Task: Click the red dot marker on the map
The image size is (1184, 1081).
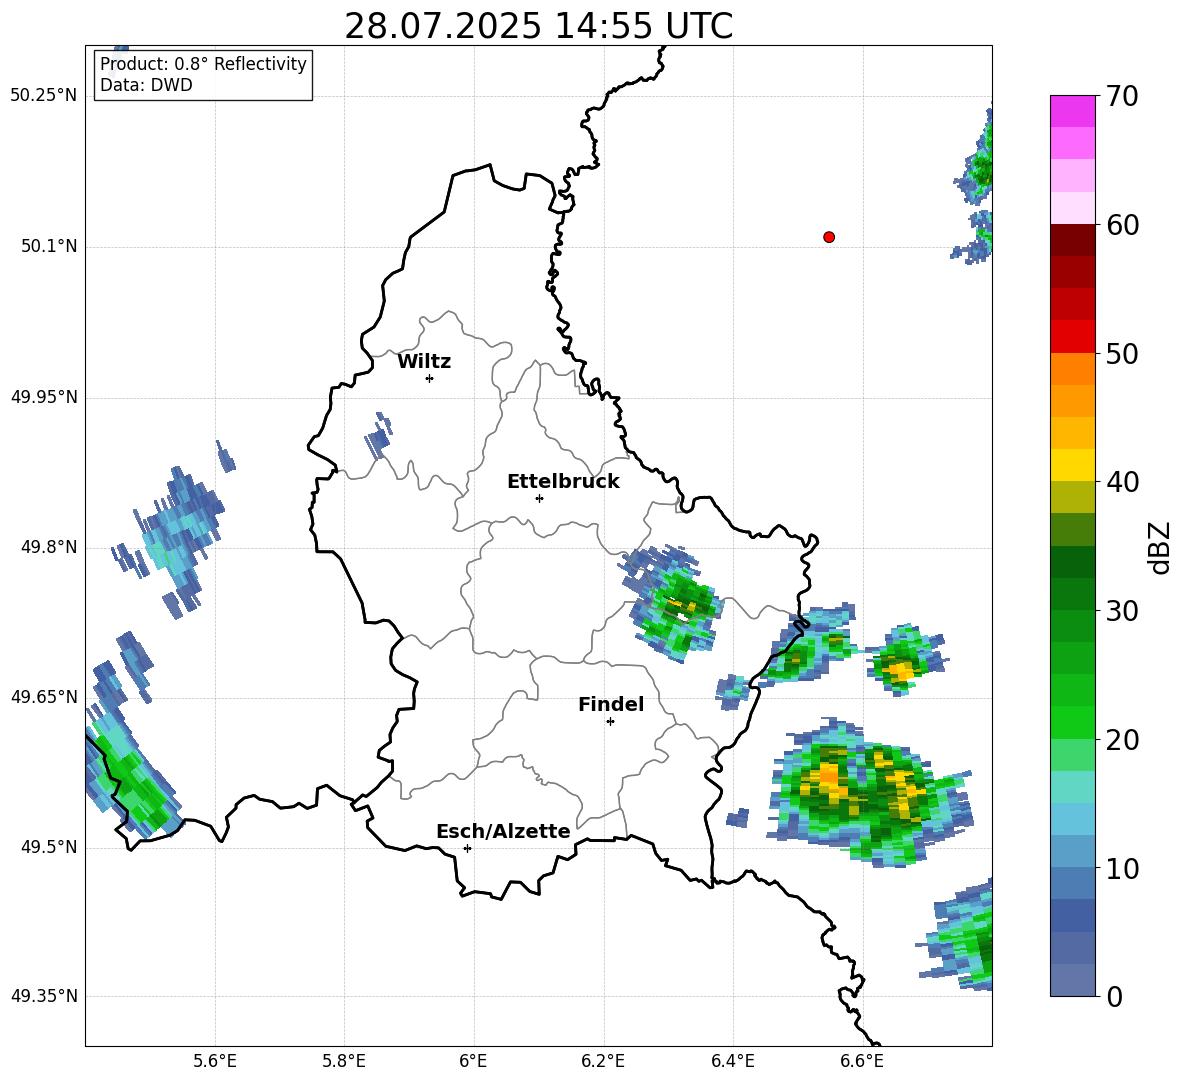Action: (x=829, y=237)
